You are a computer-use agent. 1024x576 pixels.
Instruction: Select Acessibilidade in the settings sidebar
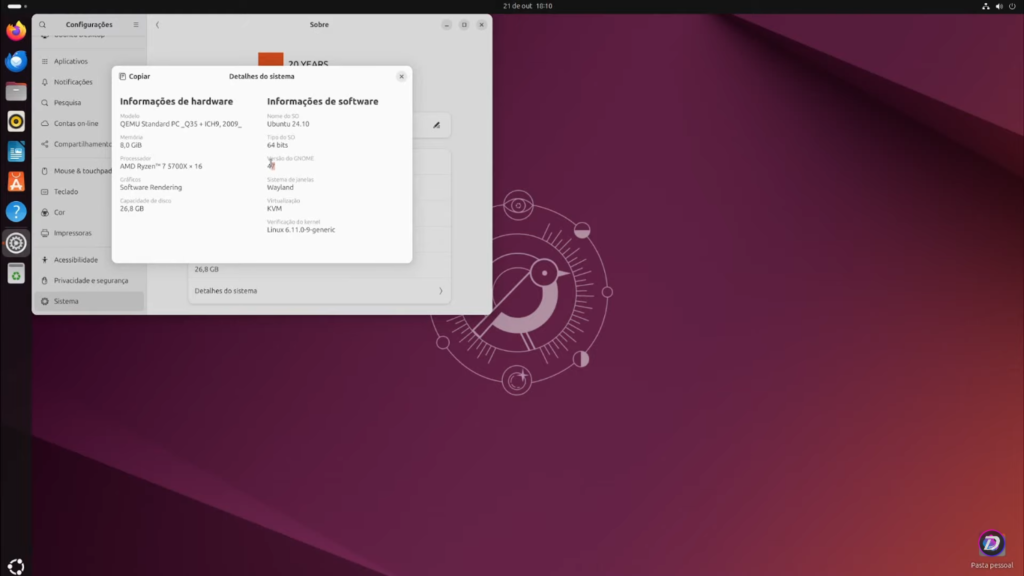click(89, 260)
